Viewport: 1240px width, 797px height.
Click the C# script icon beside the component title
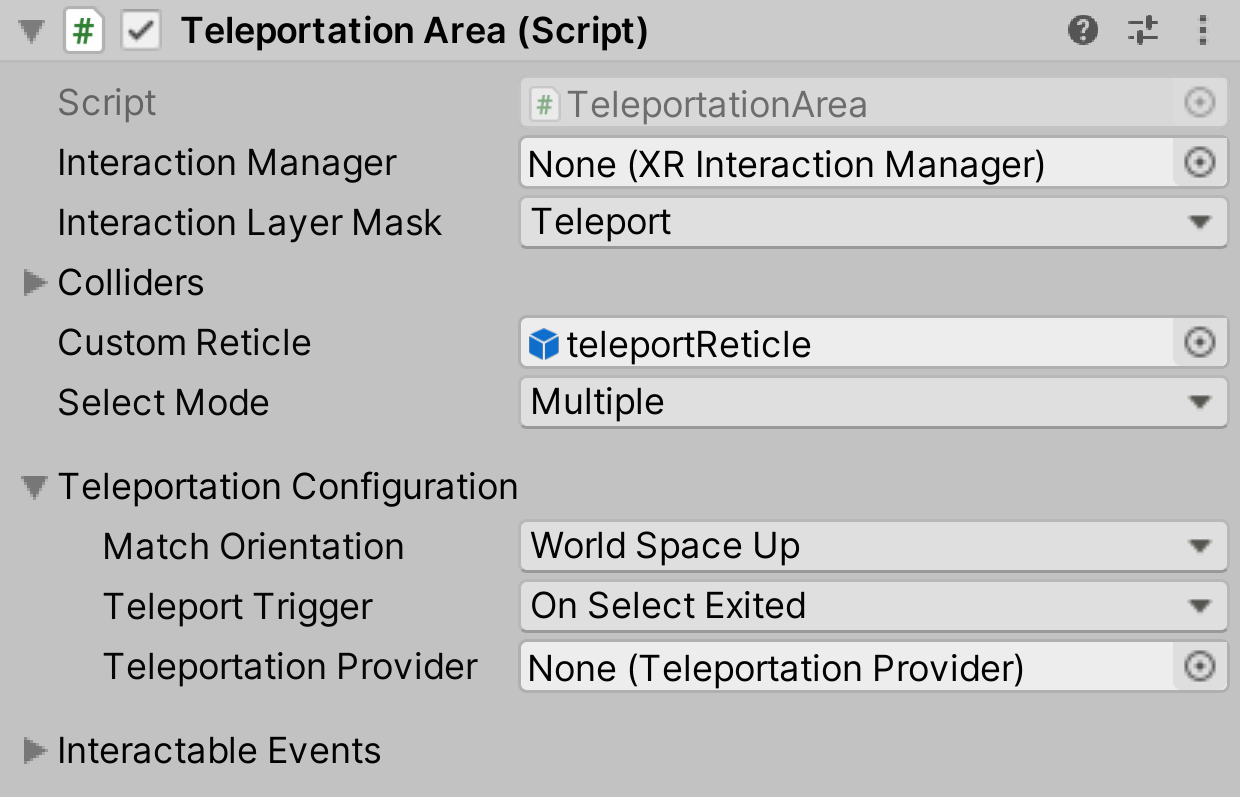84,30
